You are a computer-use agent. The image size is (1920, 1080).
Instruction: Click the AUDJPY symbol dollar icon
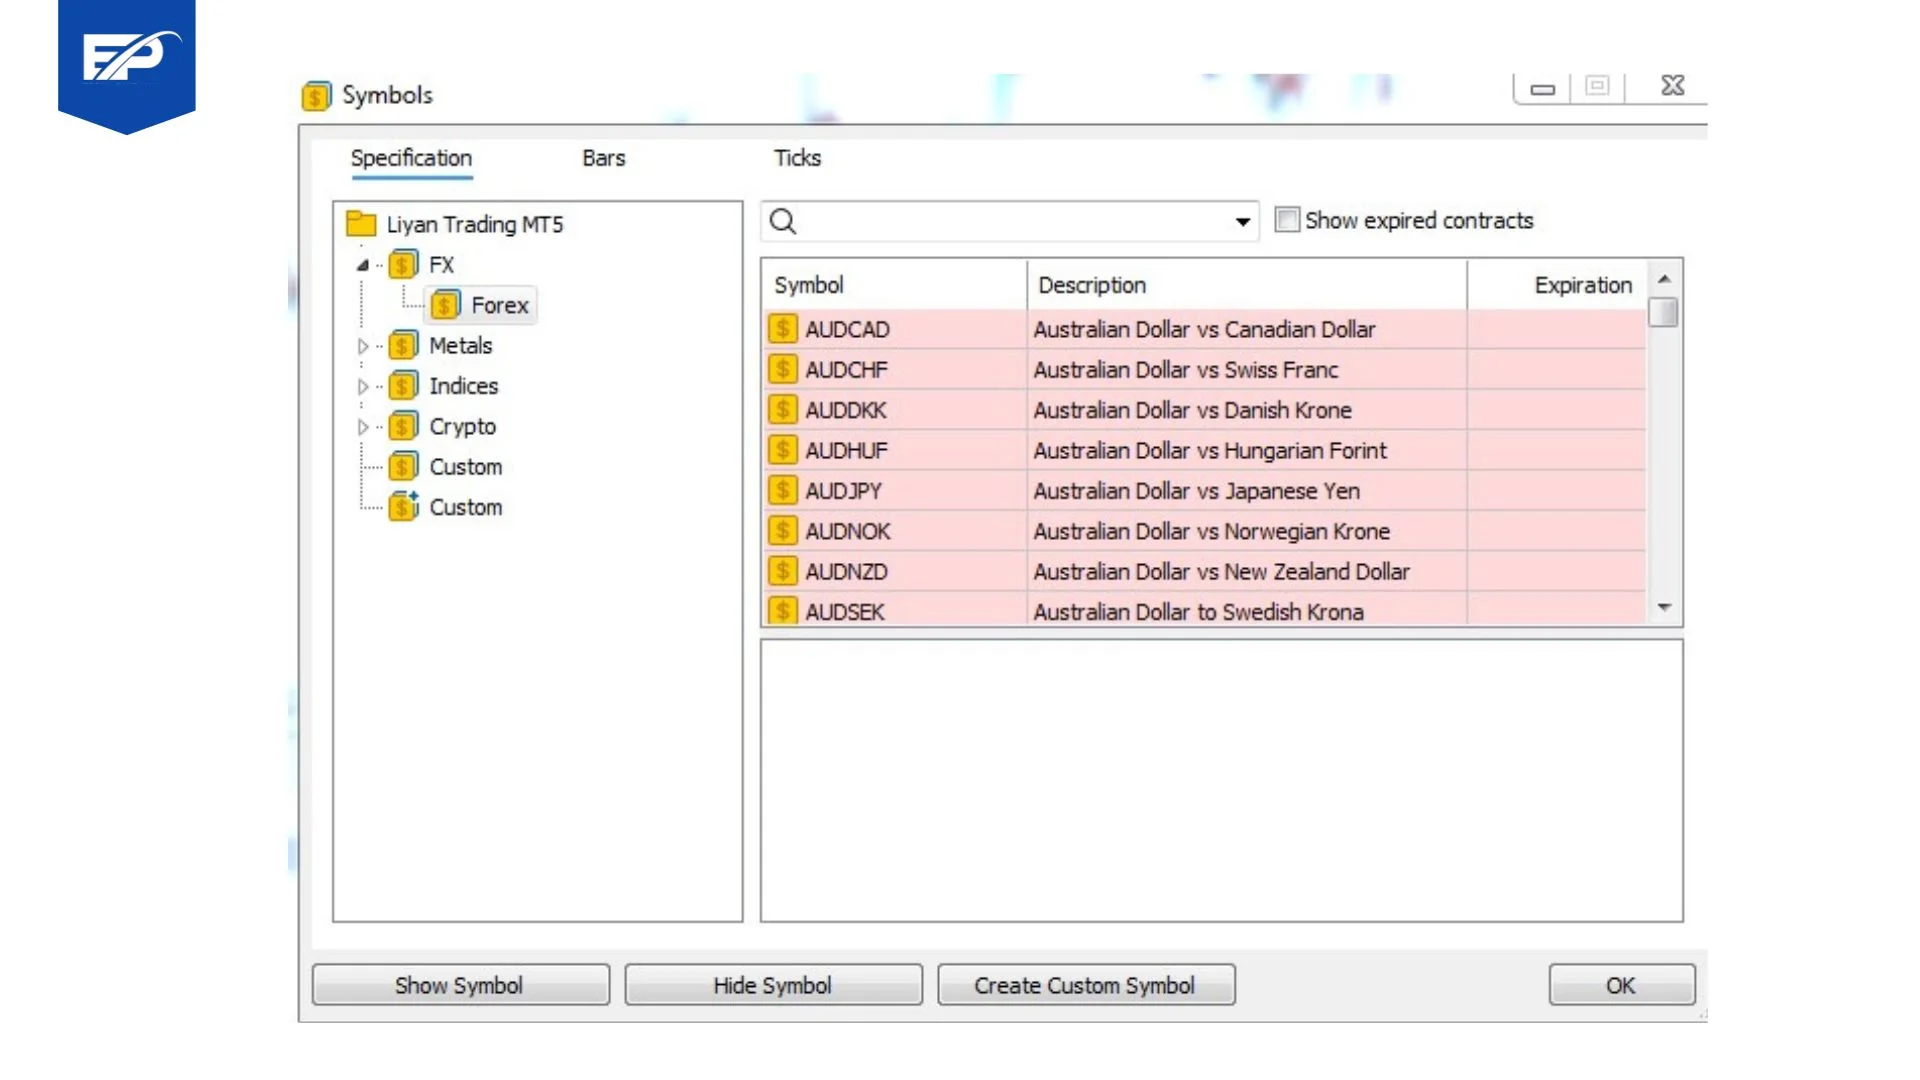click(x=782, y=491)
